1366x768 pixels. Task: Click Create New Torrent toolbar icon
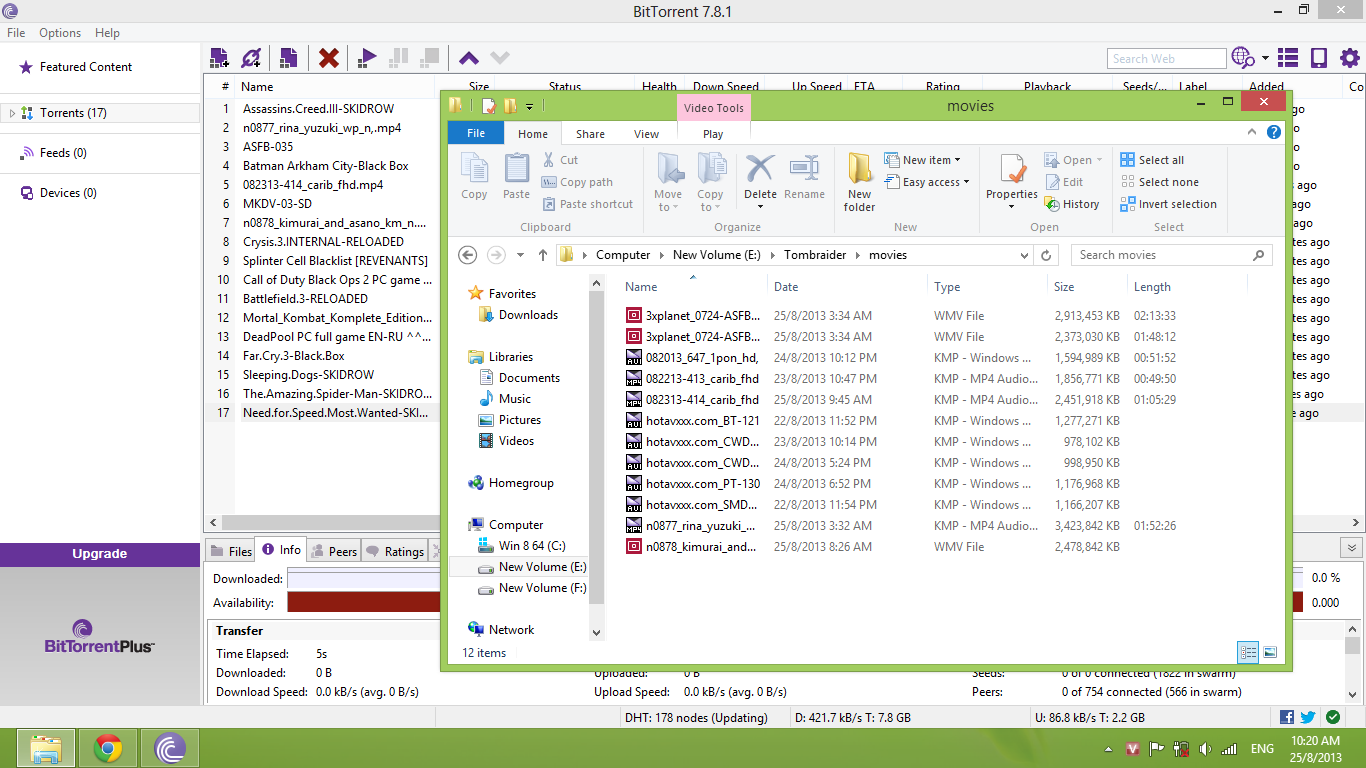click(288, 58)
